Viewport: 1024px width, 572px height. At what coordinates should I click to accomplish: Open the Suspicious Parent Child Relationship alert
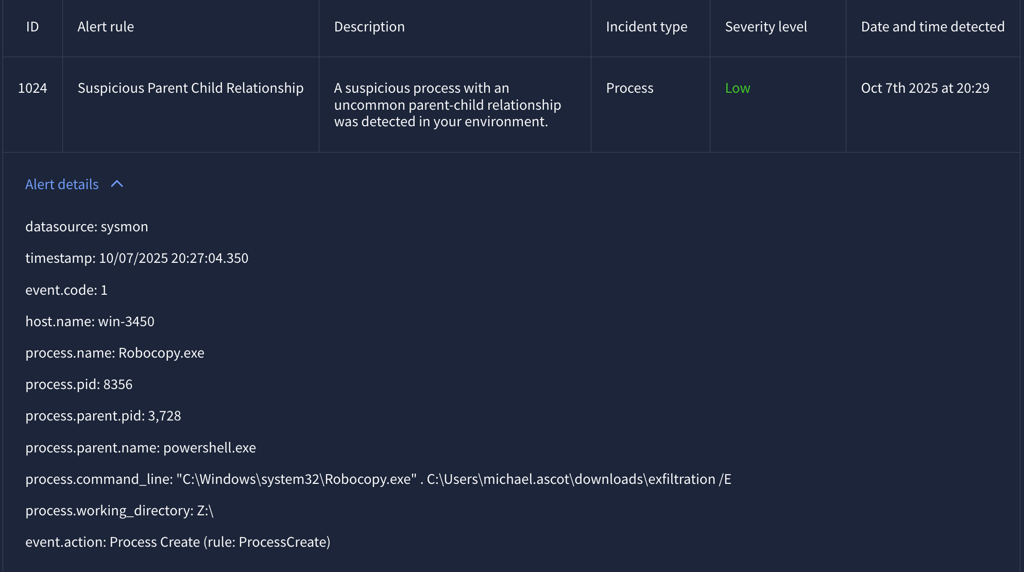[x=190, y=88]
